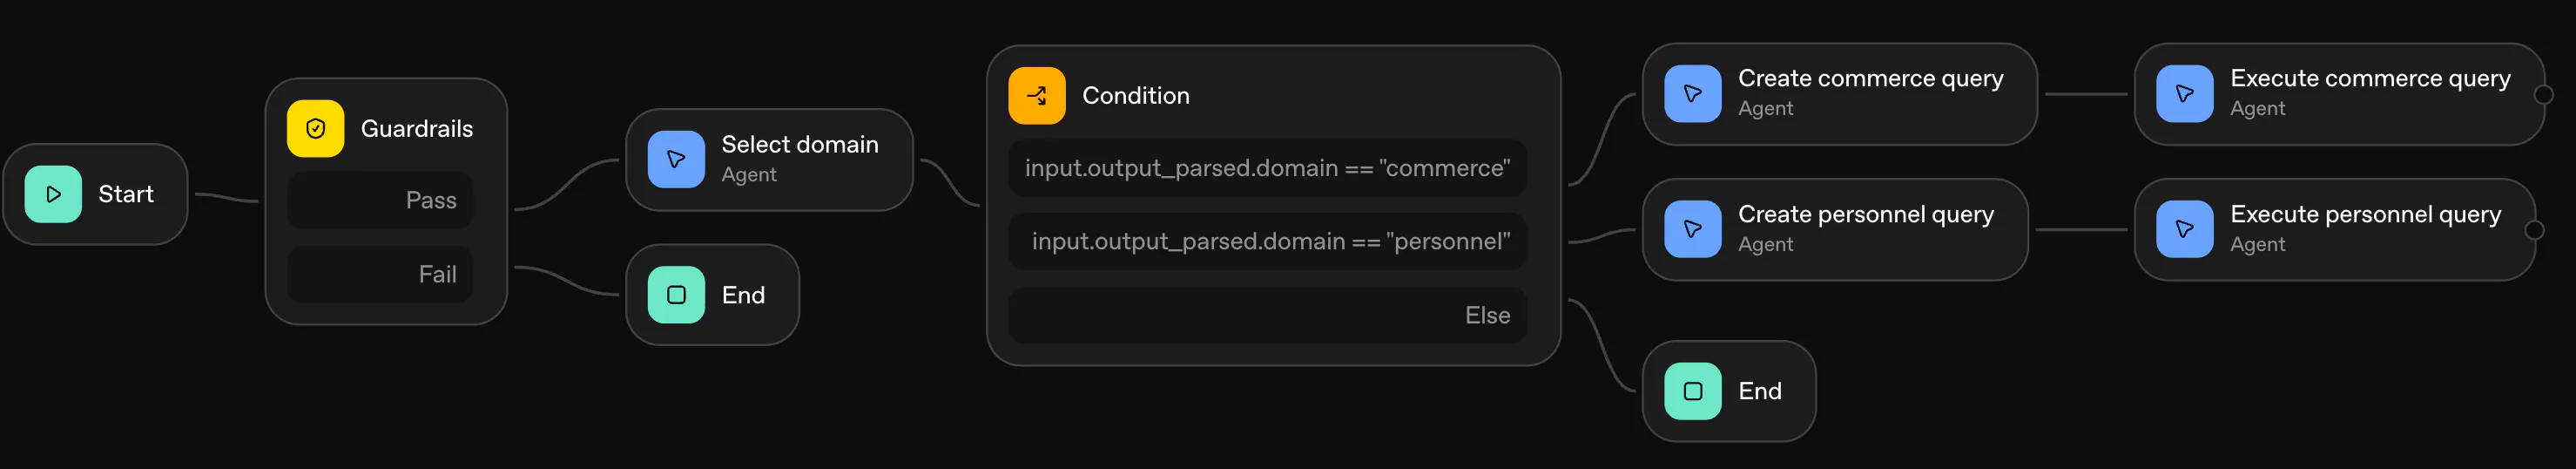Click the green Start node play icon
Viewport: 2576px width, 469px height.
coord(53,194)
